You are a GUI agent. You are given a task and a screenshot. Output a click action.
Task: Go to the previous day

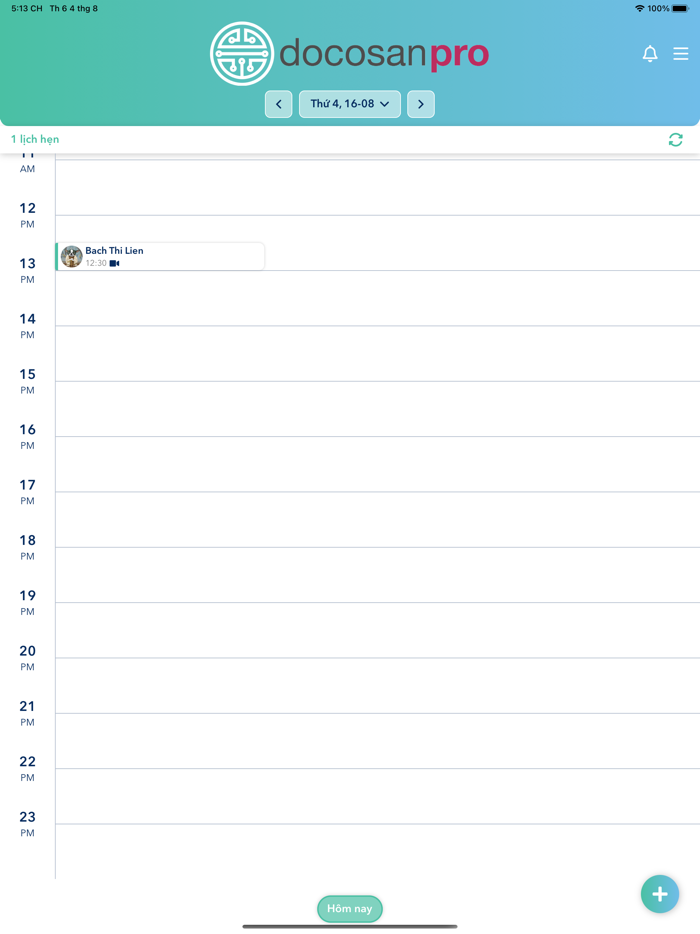click(278, 104)
